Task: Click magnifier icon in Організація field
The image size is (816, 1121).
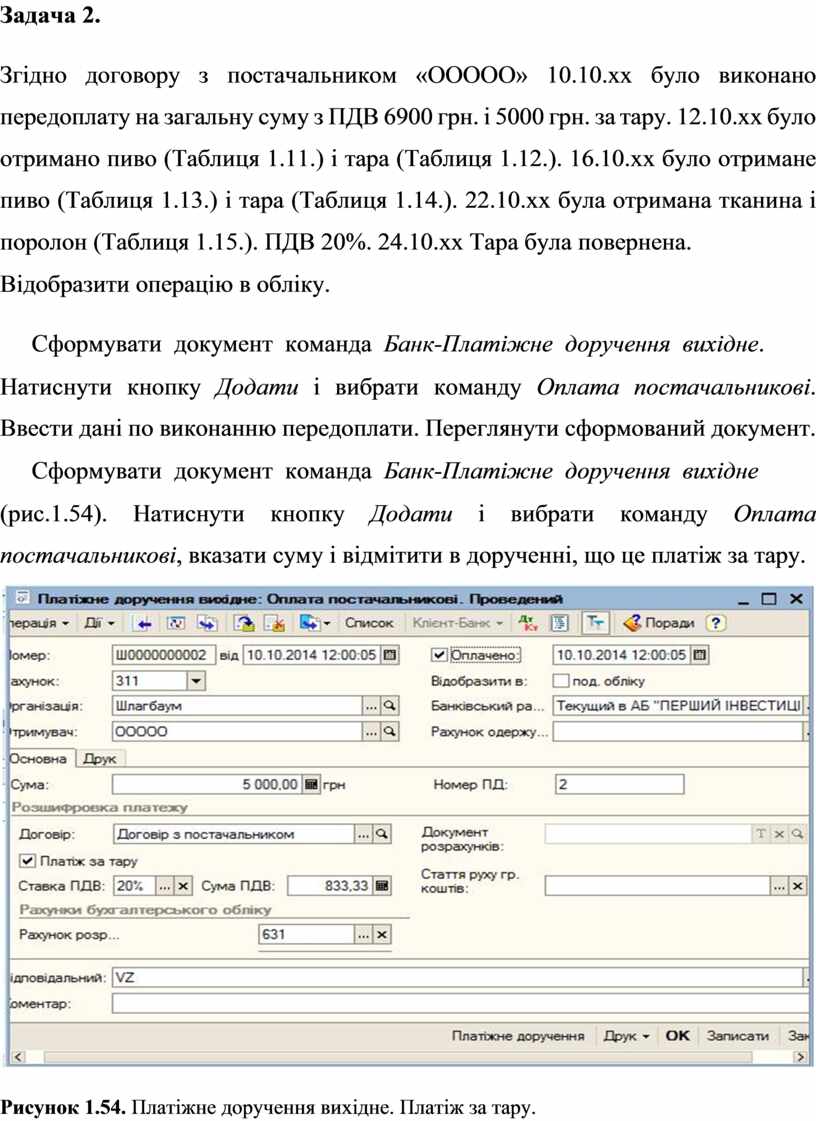Action: tap(390, 706)
